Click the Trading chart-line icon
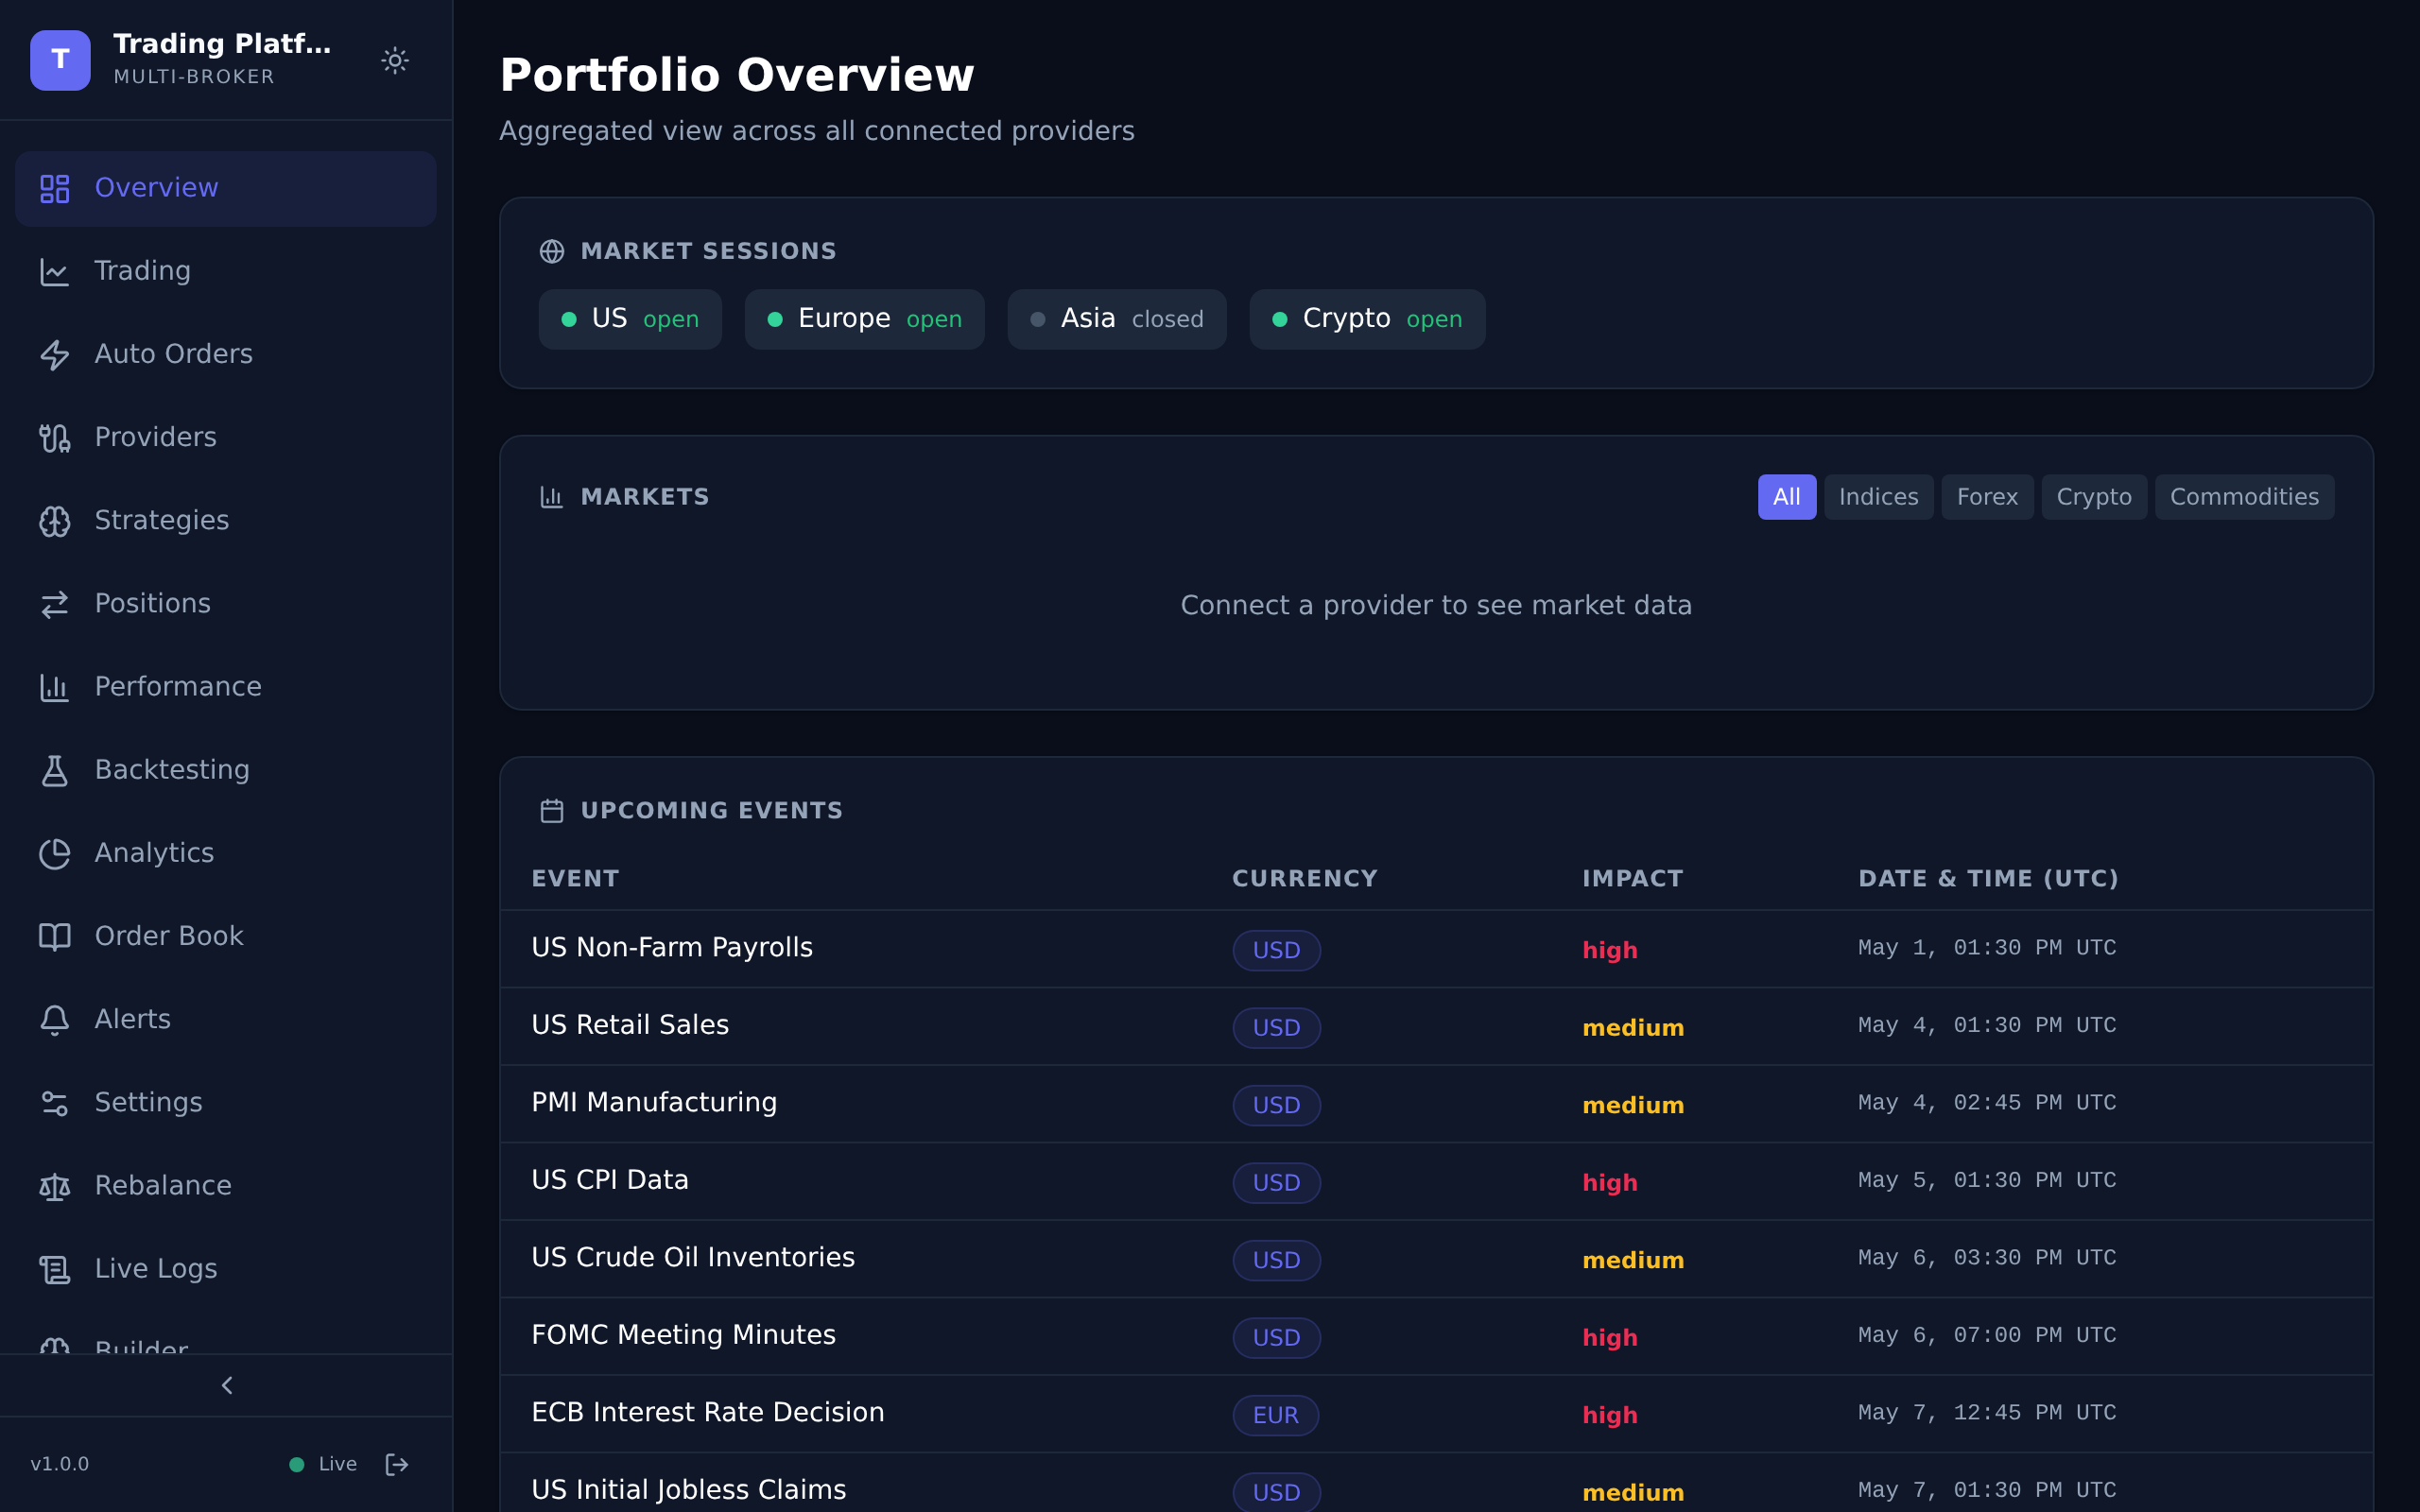The height and width of the screenshot is (1512, 2420). [54, 271]
